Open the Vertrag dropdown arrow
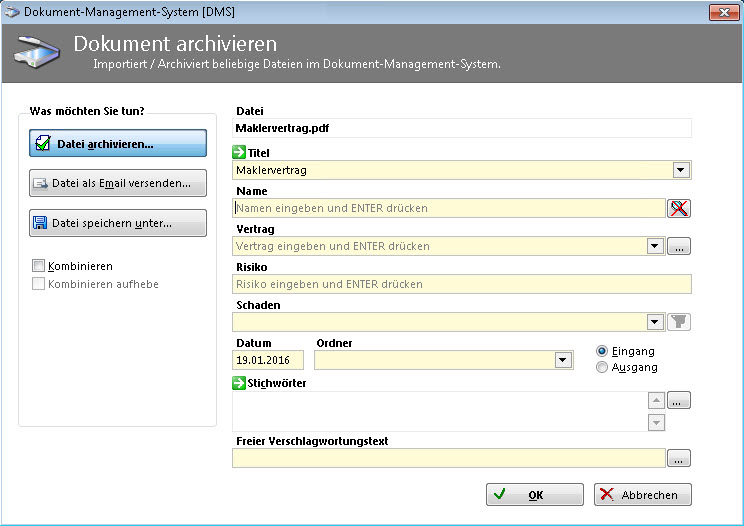The height and width of the screenshot is (526, 744). click(655, 246)
